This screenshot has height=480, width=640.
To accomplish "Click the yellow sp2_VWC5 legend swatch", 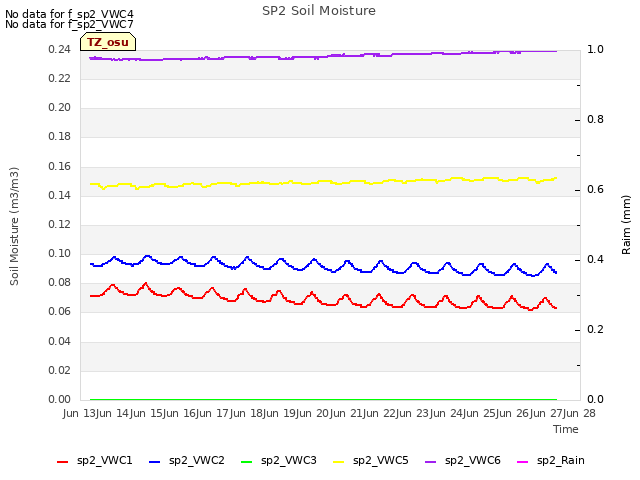I will point(338,462).
